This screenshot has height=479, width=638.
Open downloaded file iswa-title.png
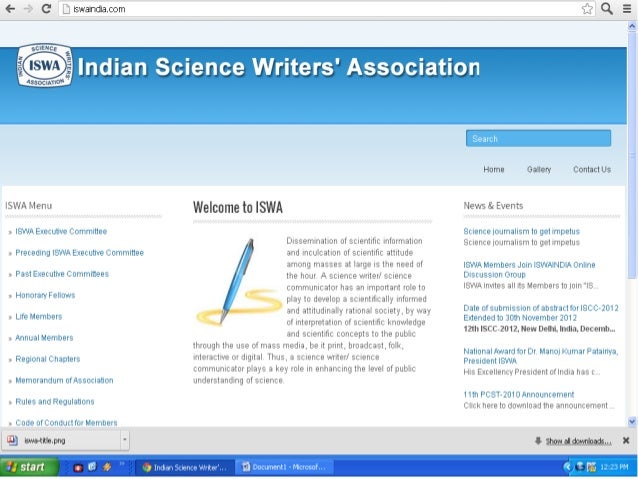[62, 440]
